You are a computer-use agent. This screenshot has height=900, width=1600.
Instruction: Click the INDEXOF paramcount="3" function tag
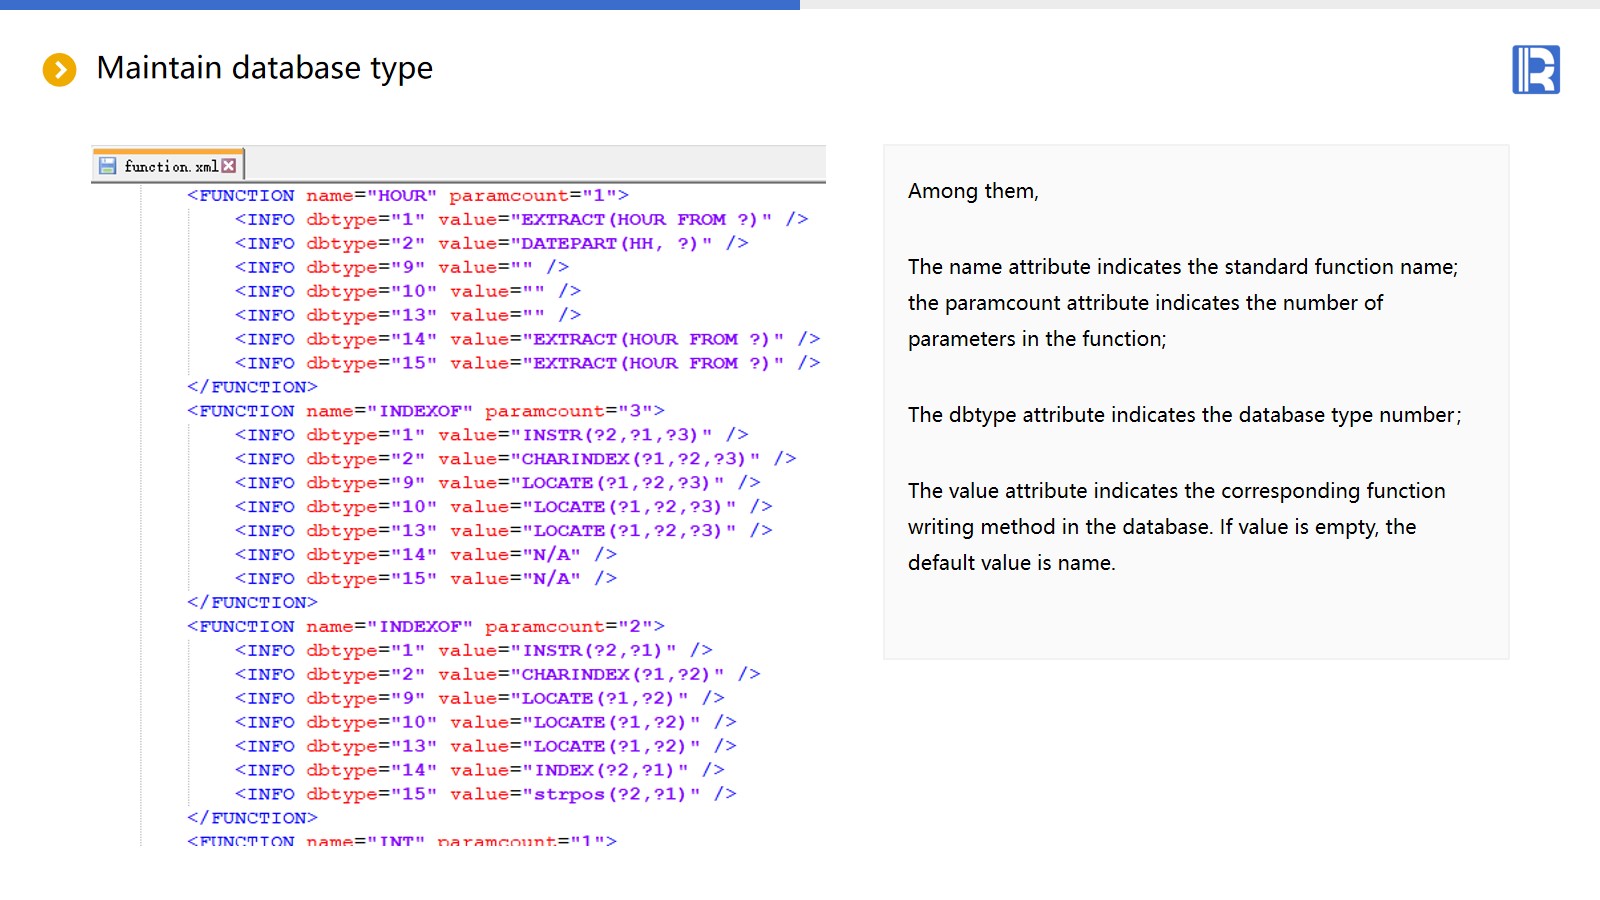(425, 411)
